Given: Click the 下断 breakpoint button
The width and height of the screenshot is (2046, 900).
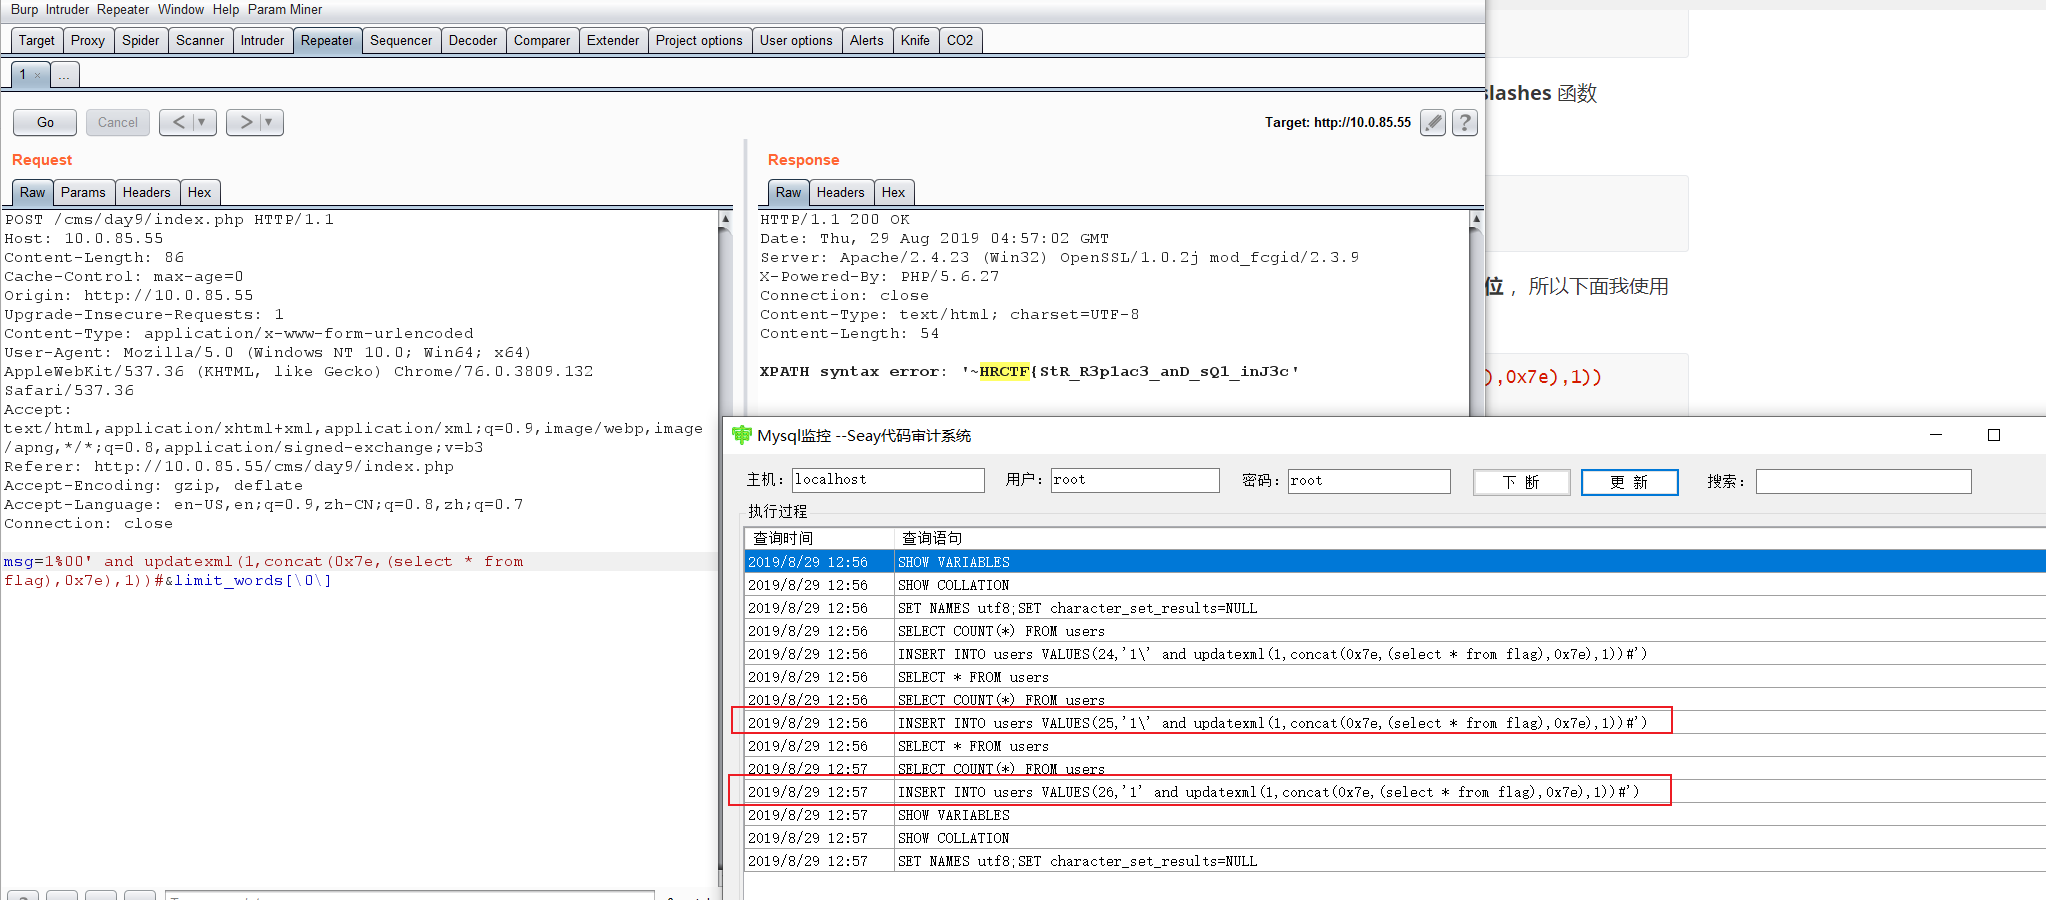Looking at the screenshot, I should click(x=1521, y=482).
